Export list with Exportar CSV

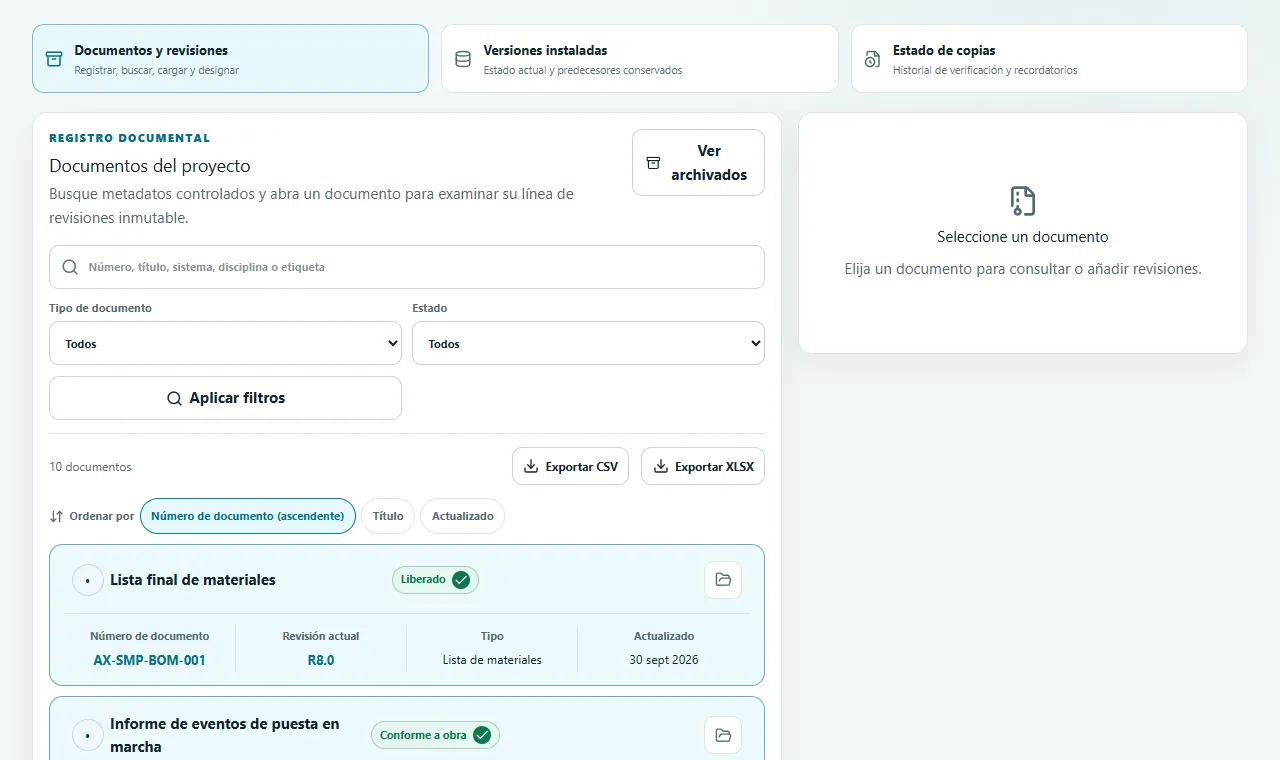point(570,466)
